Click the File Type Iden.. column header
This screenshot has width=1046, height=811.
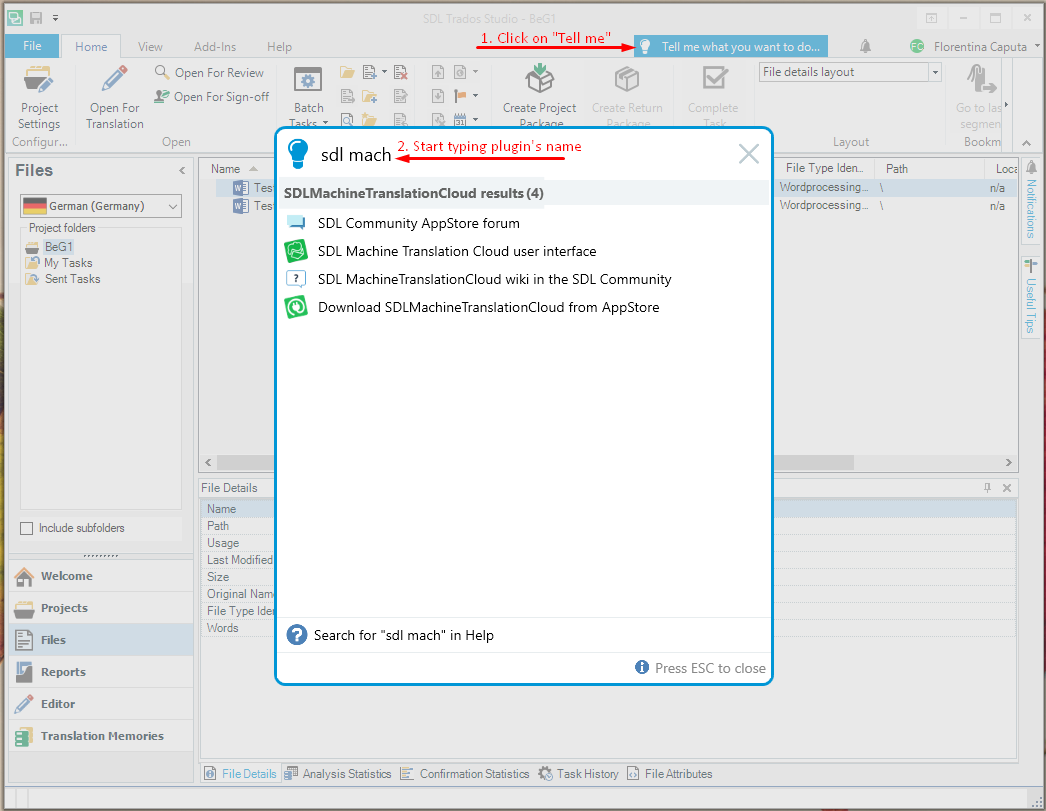click(825, 168)
